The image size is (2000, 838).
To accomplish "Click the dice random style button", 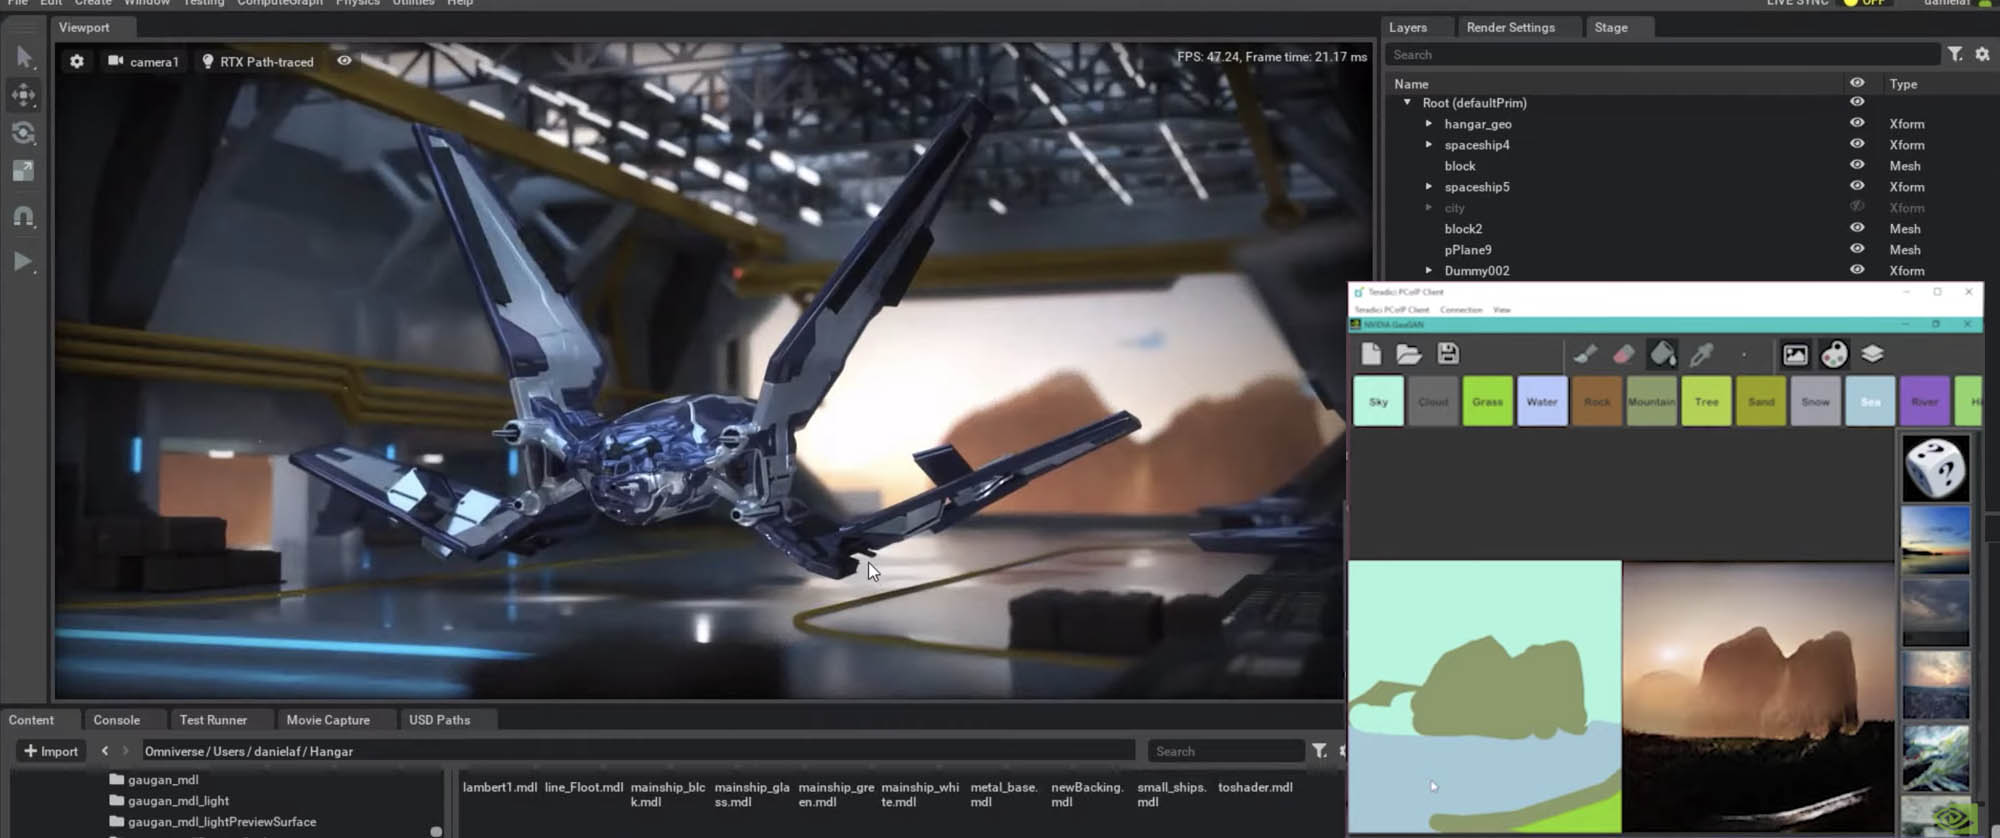I will 1935,467.
